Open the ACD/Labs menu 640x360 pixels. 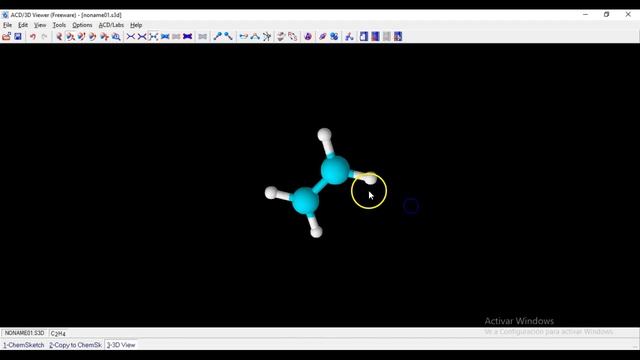111,25
